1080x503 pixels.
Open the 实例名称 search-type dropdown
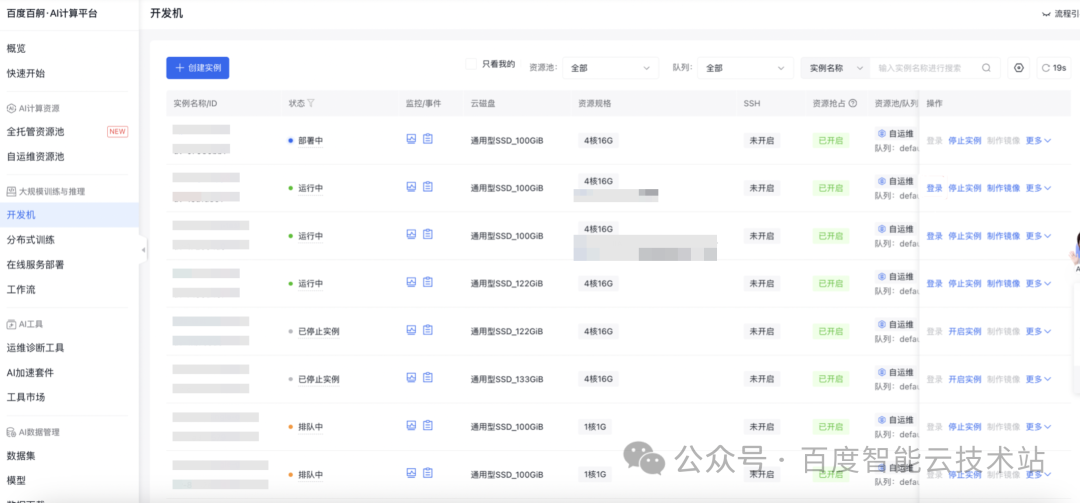point(835,68)
